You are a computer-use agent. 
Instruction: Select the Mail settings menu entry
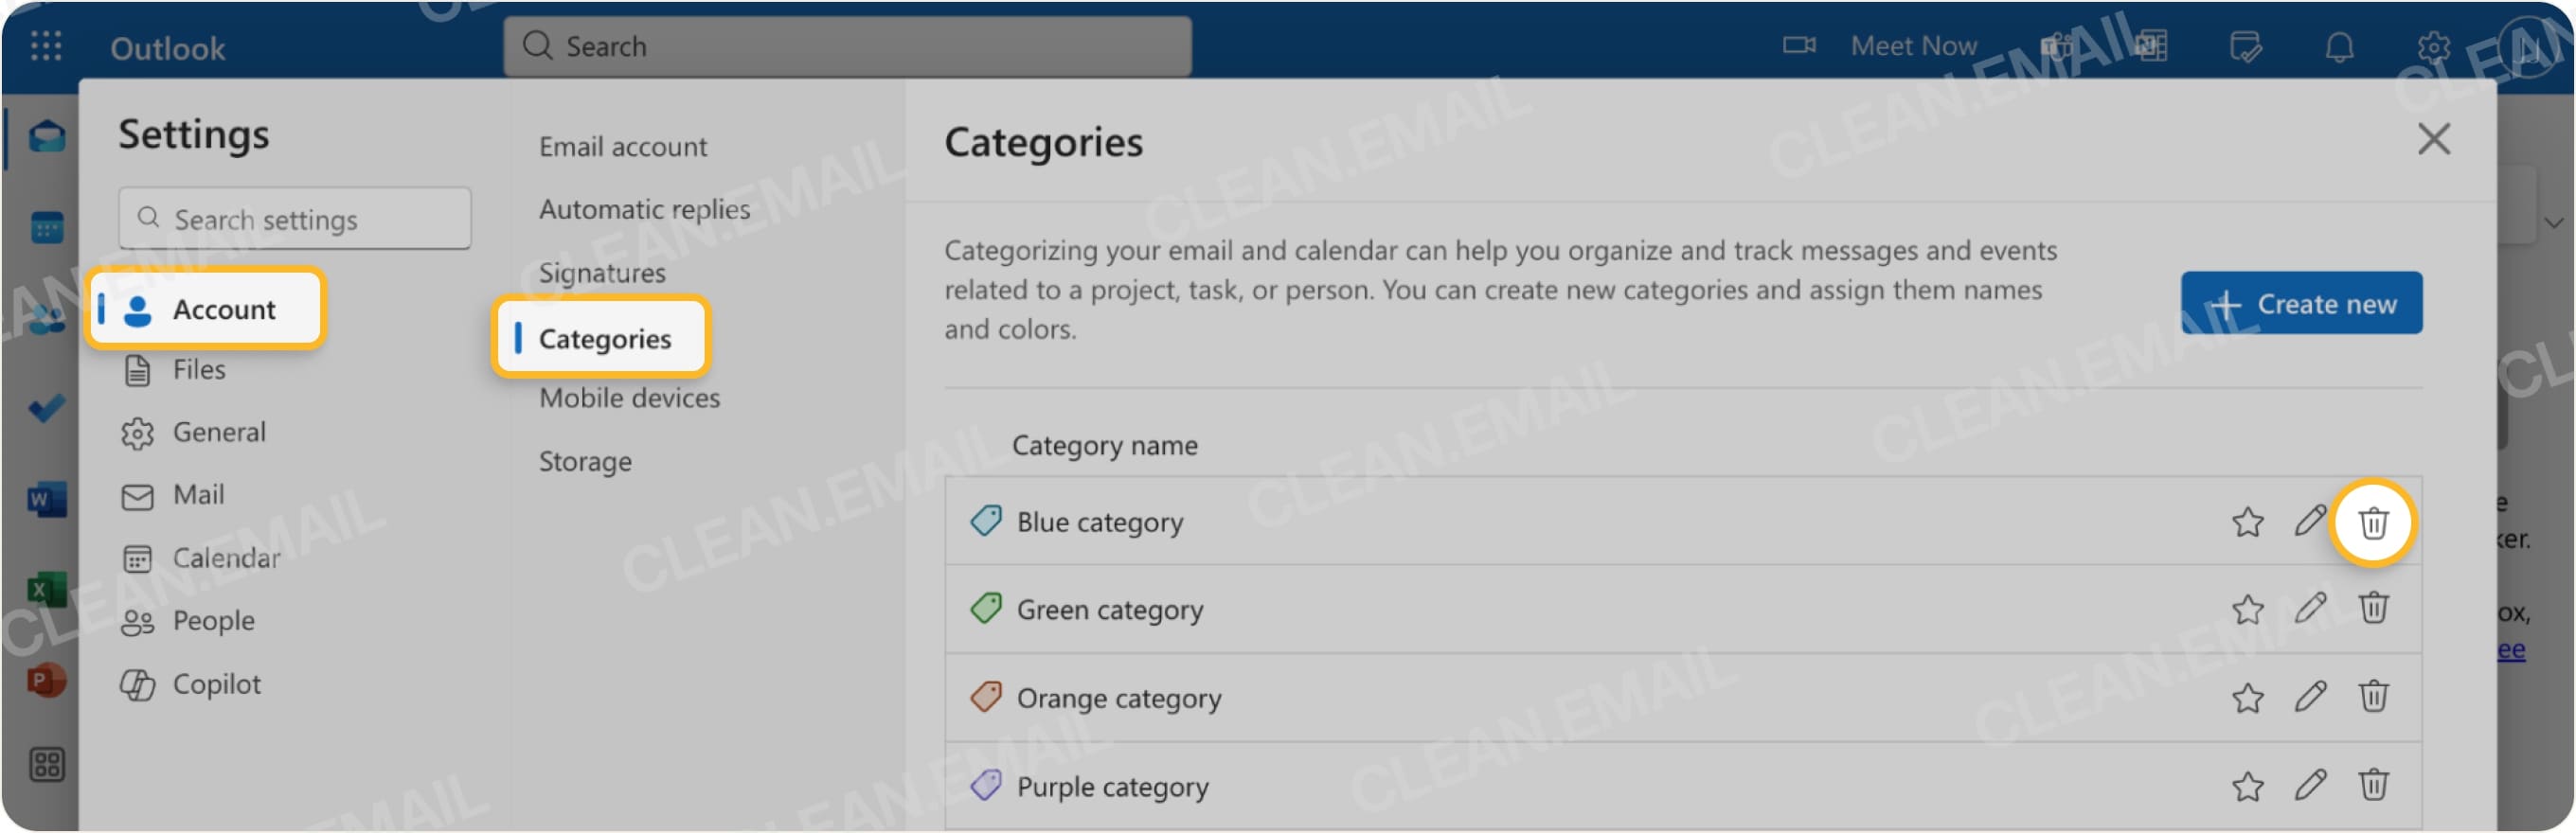click(x=198, y=495)
